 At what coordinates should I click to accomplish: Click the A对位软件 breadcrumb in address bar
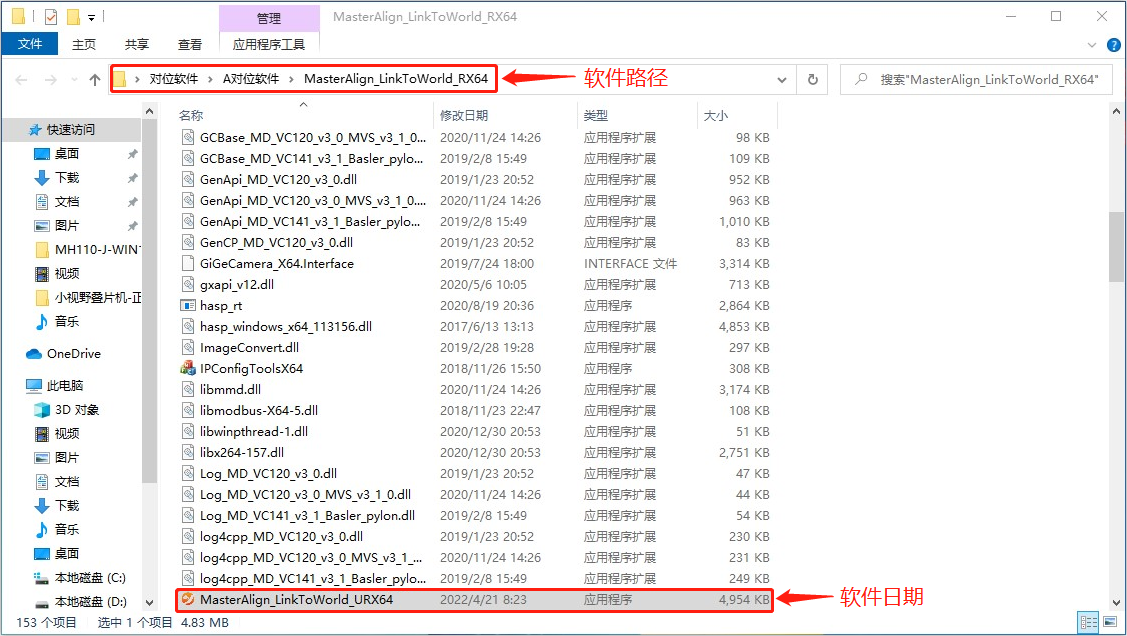(x=251, y=79)
